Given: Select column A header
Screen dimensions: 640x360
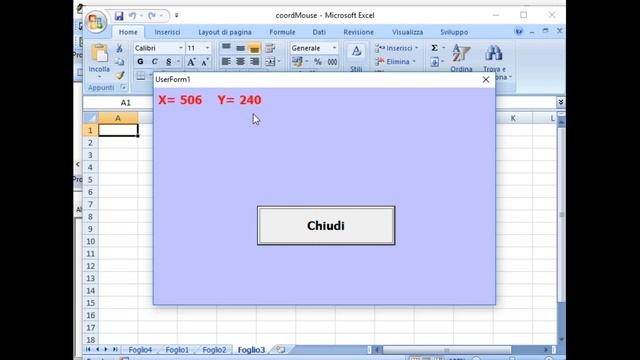Looking at the screenshot, I should tap(118, 118).
